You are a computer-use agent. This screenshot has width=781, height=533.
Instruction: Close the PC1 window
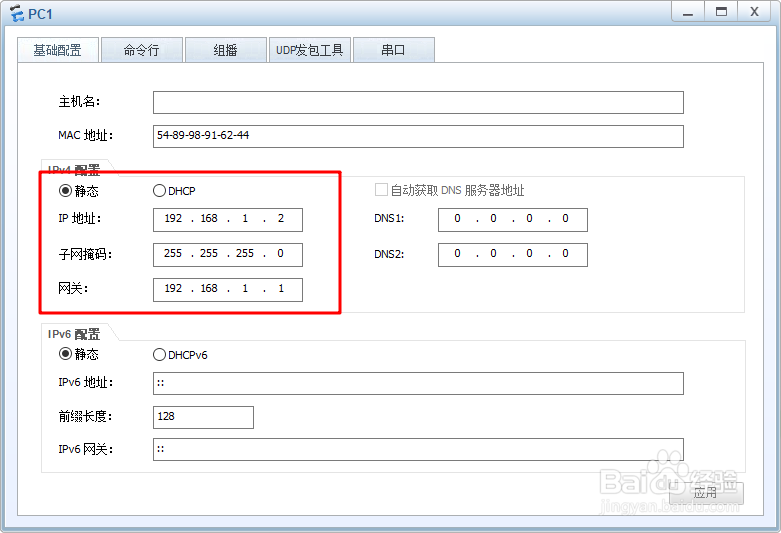click(x=754, y=12)
